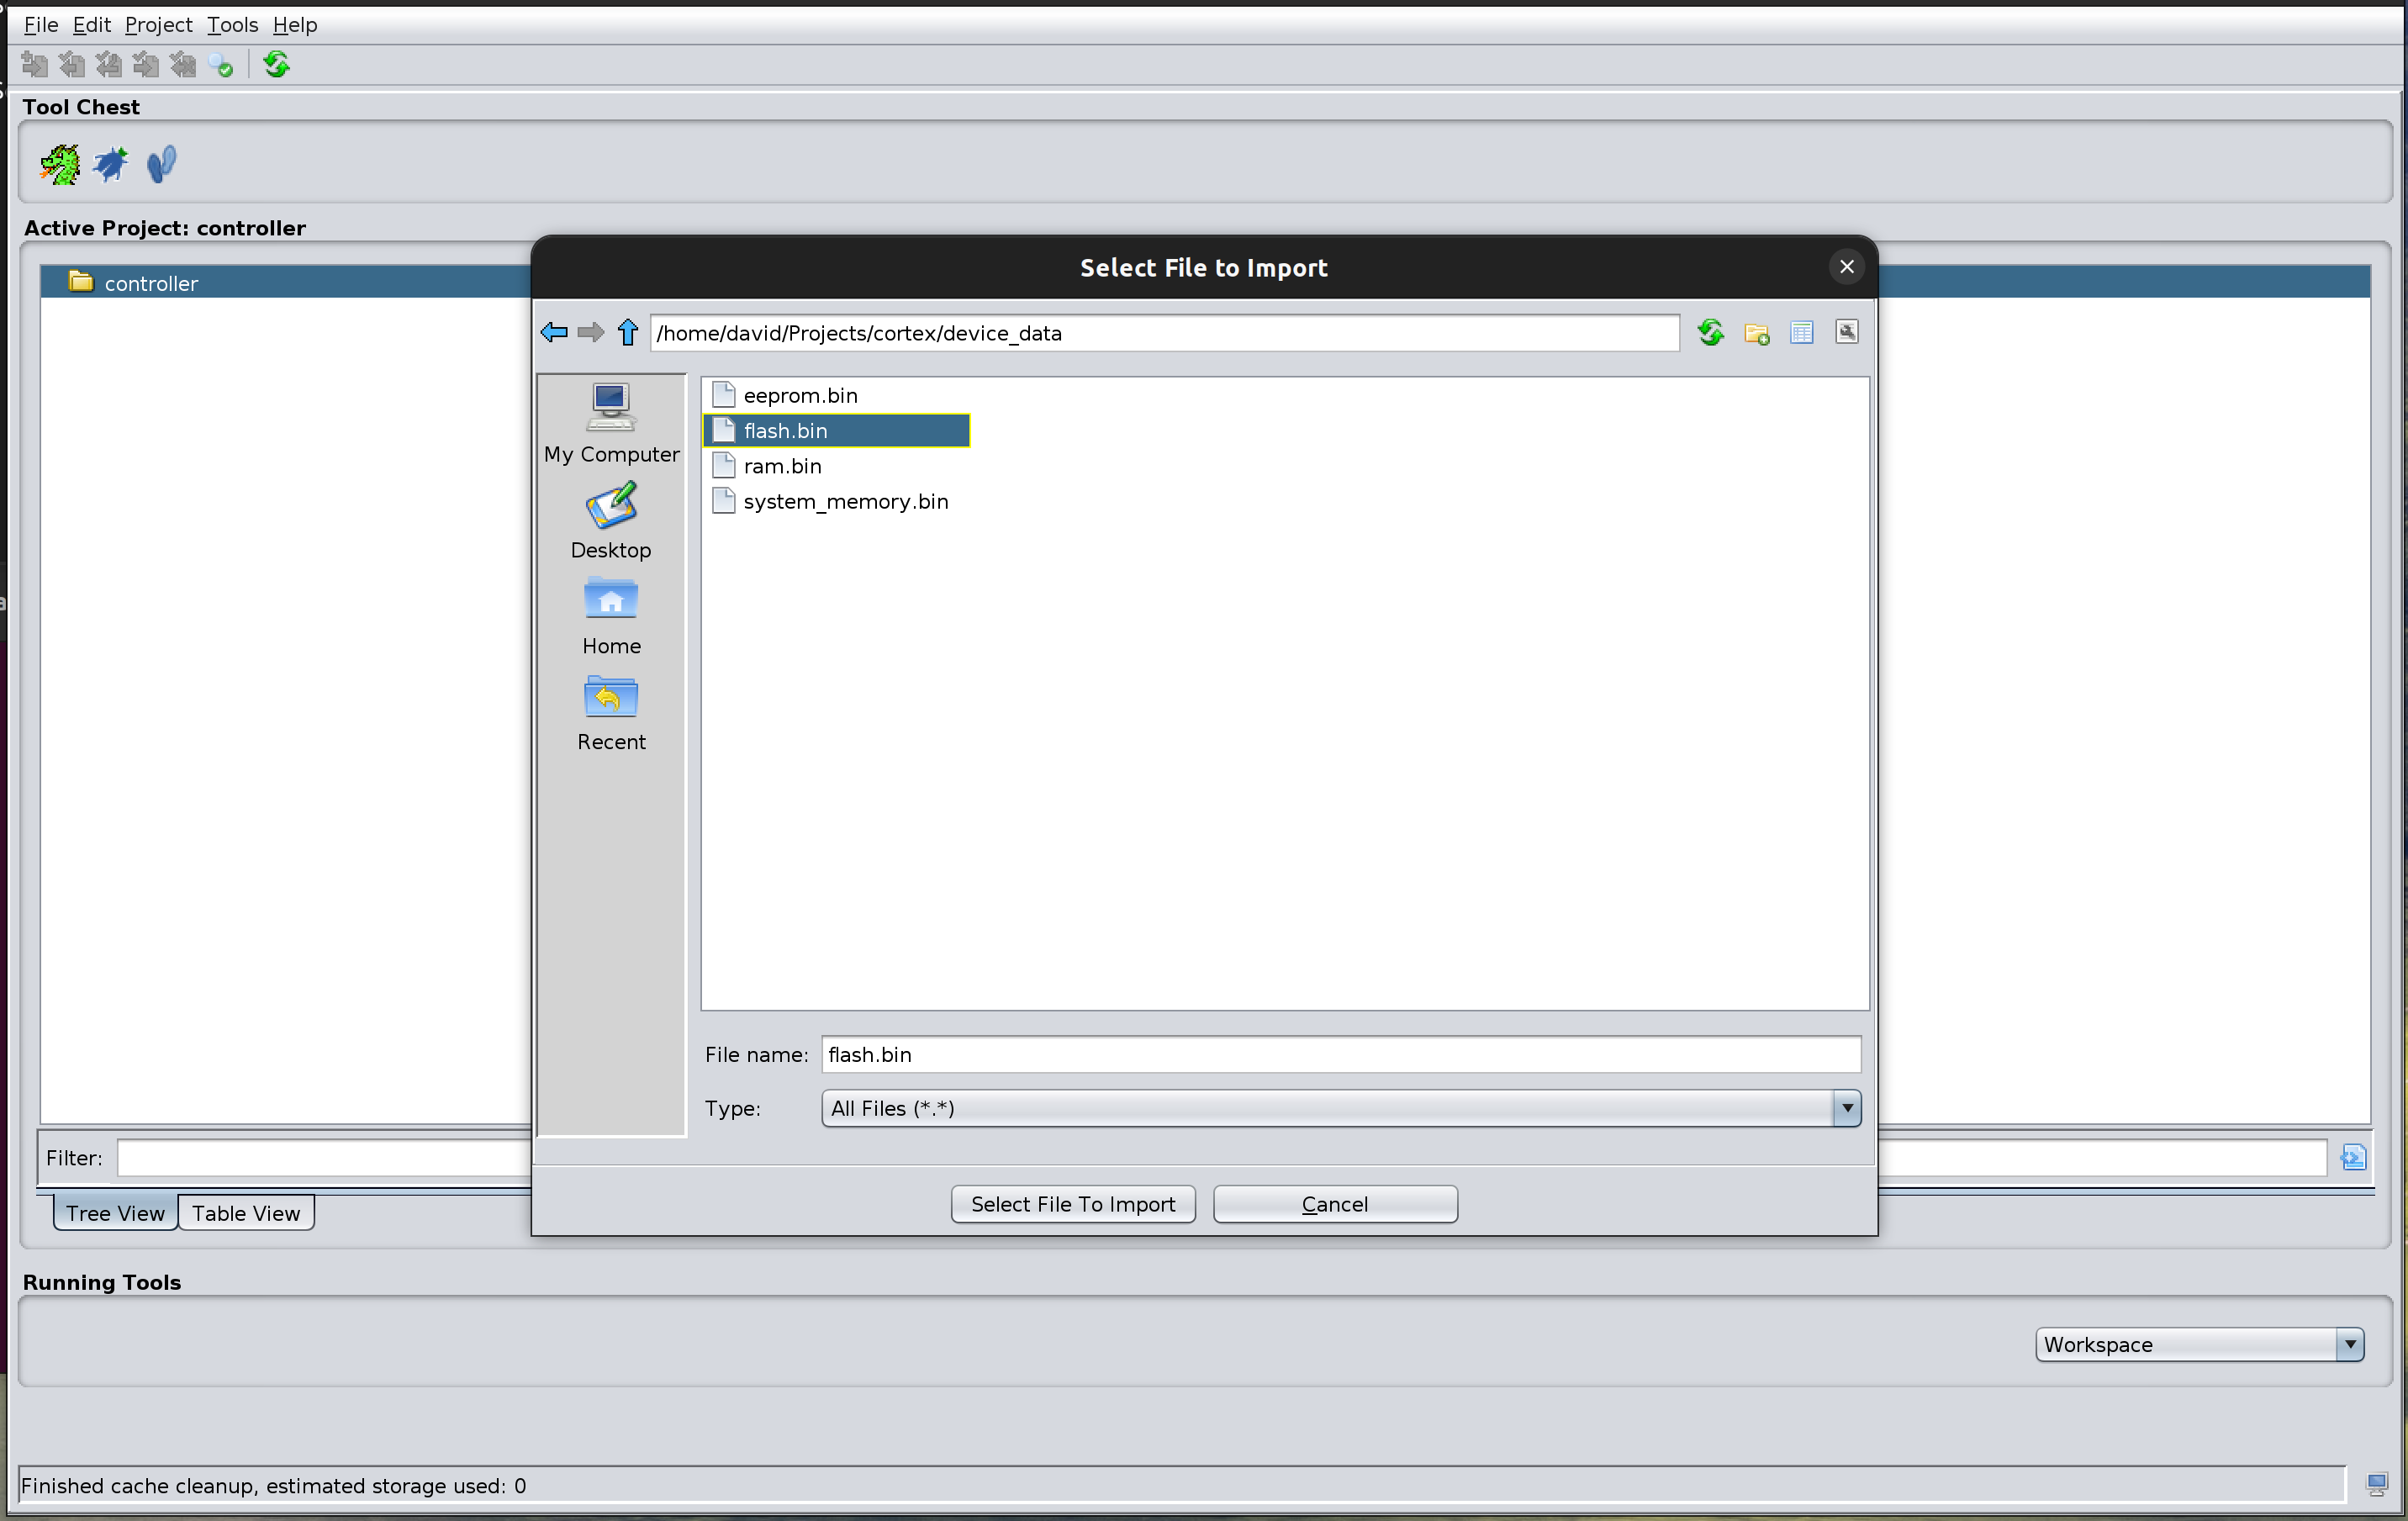The width and height of the screenshot is (2408, 1521).
Task: Click the Check Out file toolbar icon
Action: [x=71, y=65]
